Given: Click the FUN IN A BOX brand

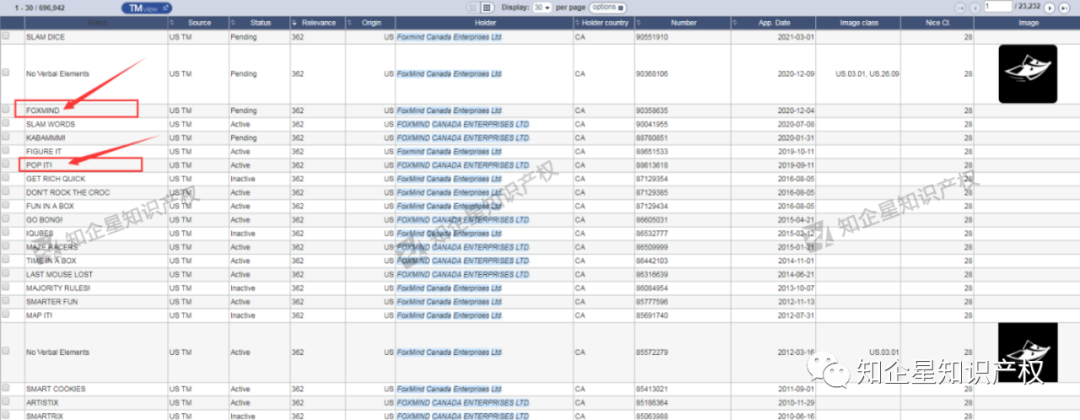Looking at the screenshot, I should (50, 206).
